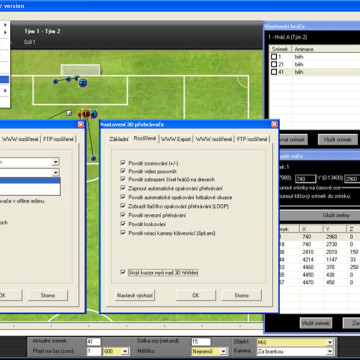This screenshot has width=360, height=360.
Task: Expand the submenu arrow at the top of the left menu
Action: tap(5, 25)
